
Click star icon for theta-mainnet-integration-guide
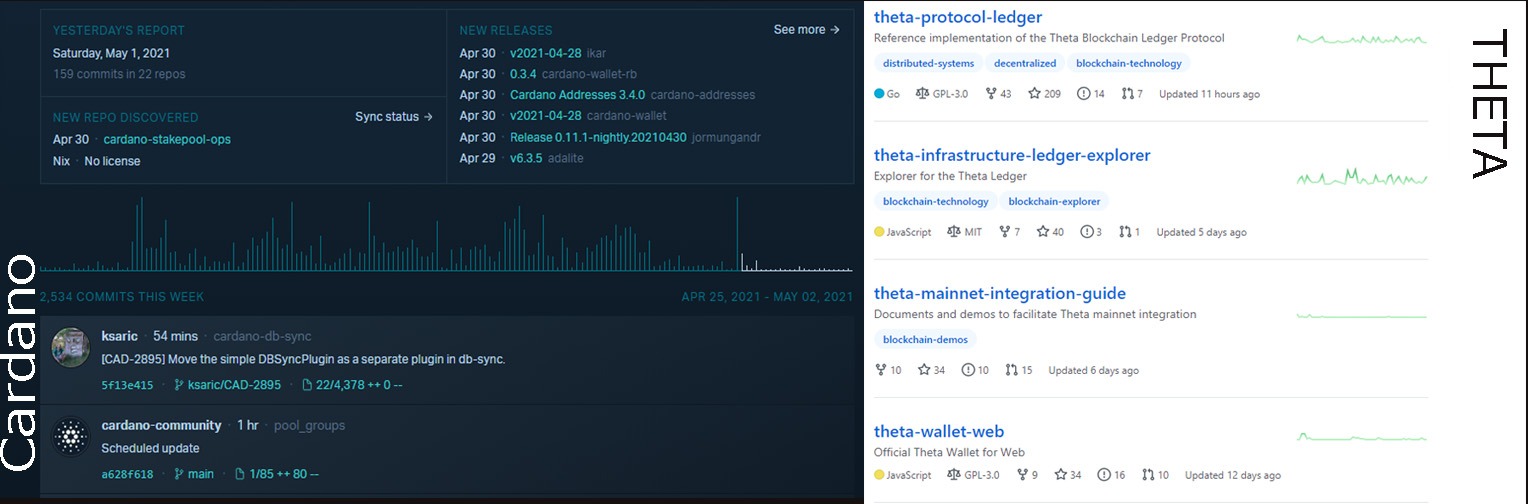924,370
